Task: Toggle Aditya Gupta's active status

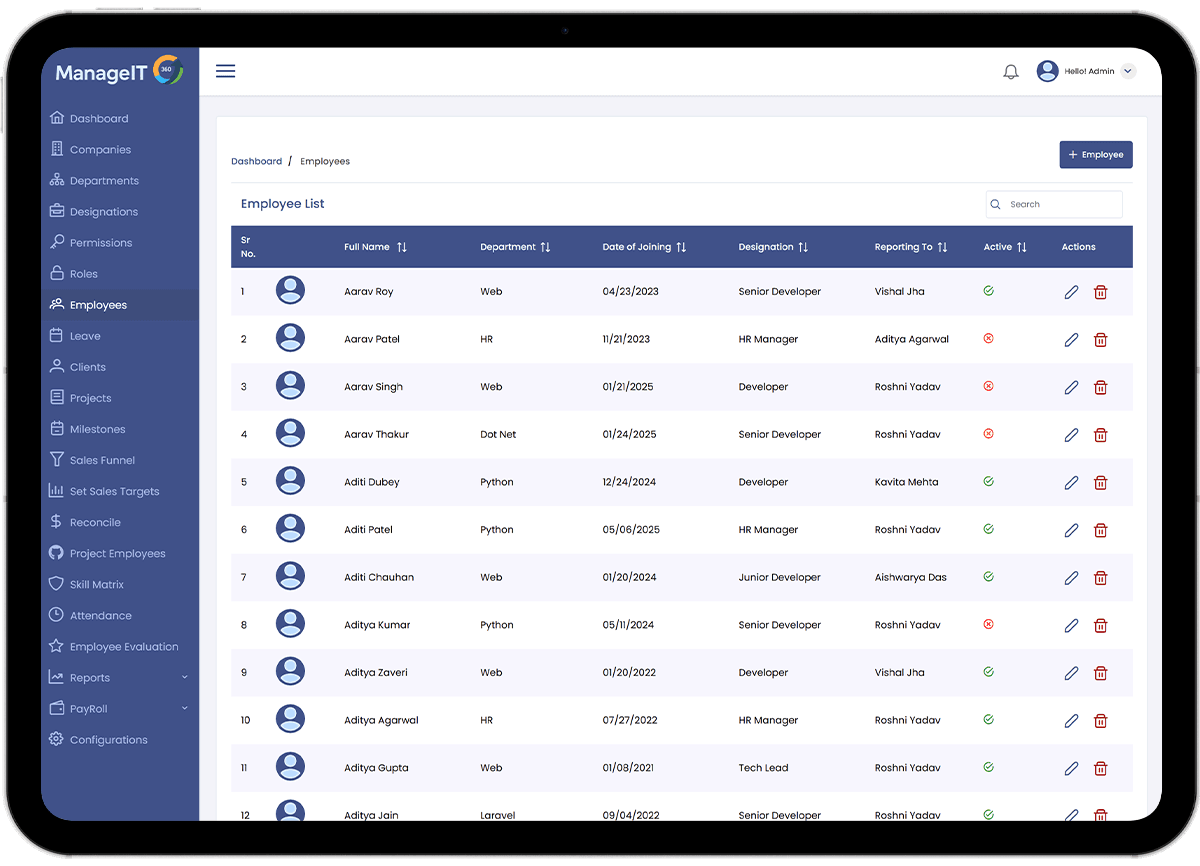Action: (x=988, y=767)
